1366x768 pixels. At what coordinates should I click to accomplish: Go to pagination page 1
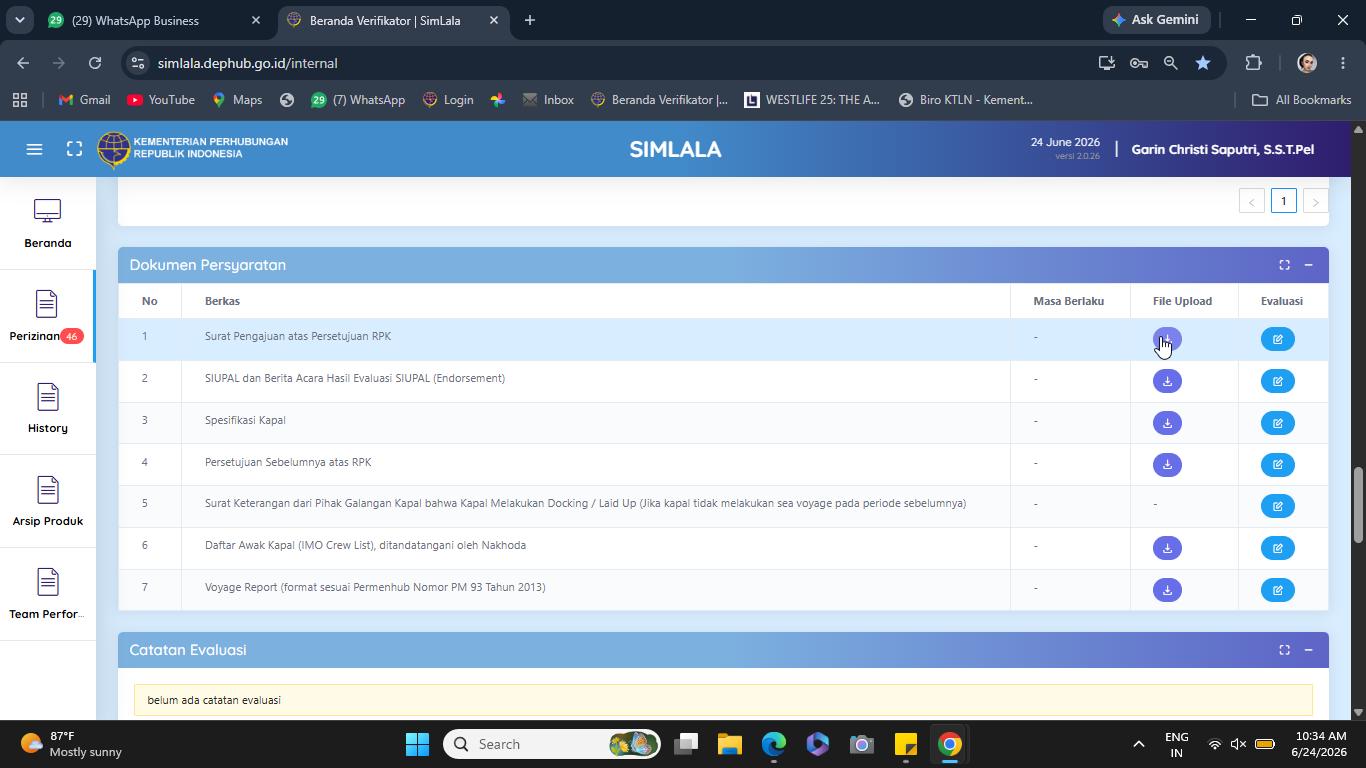coord(1283,201)
